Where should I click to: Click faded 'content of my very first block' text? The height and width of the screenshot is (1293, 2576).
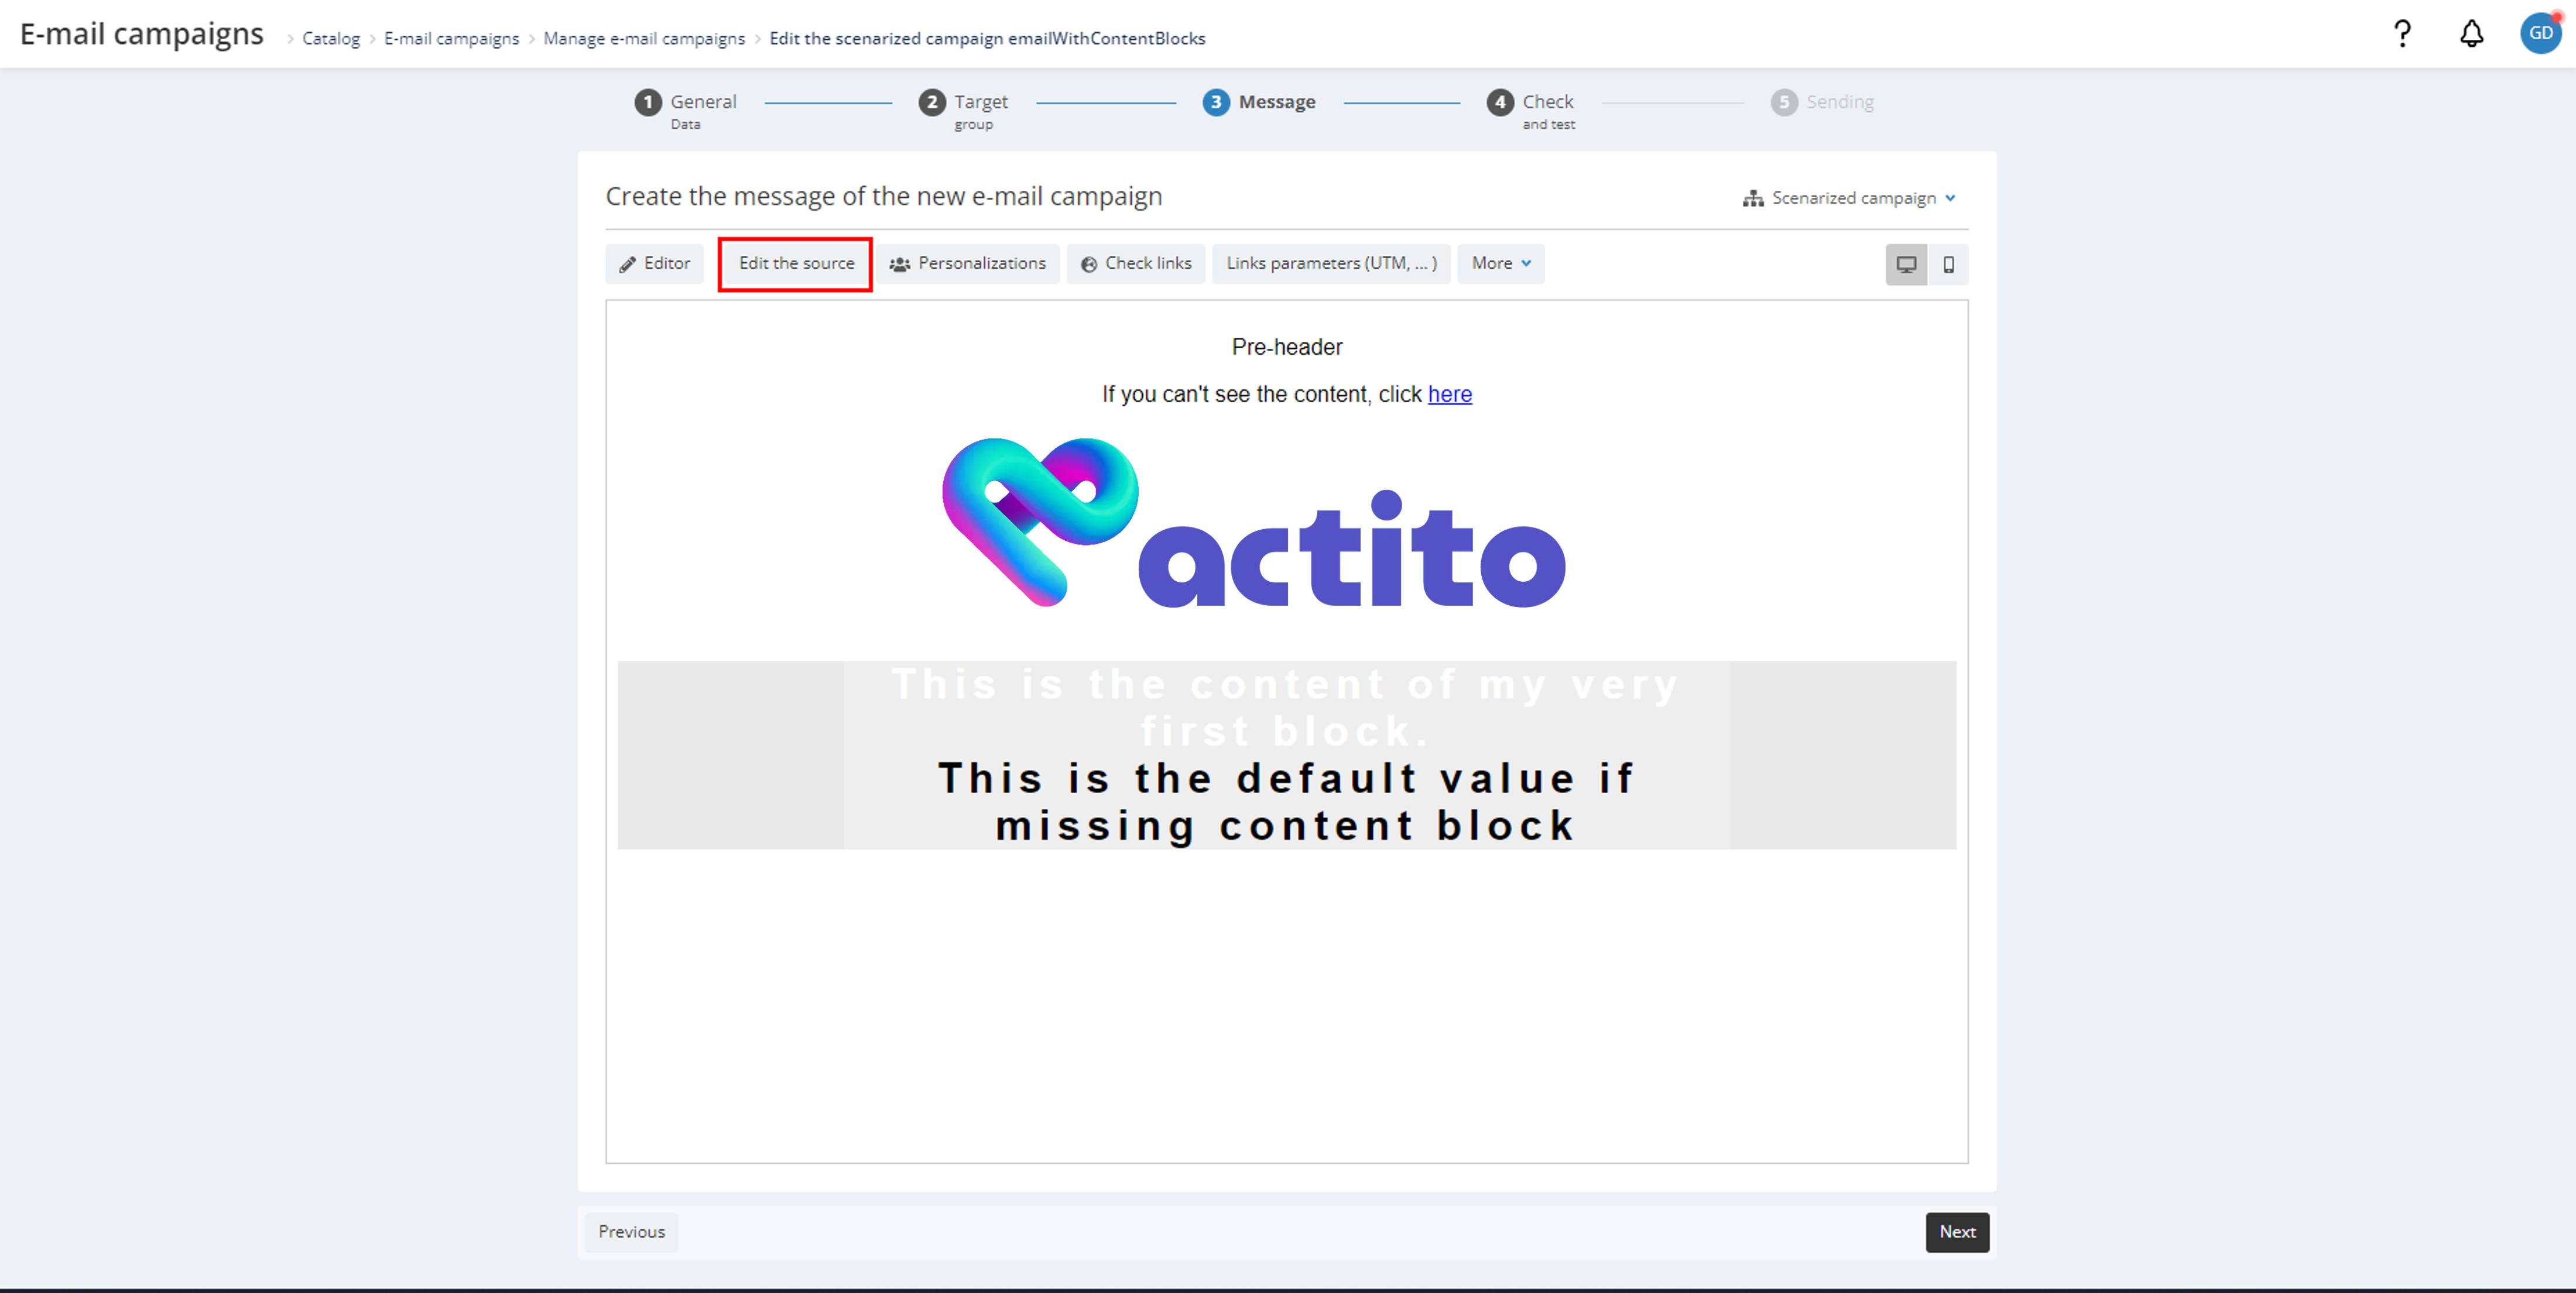(x=1286, y=708)
